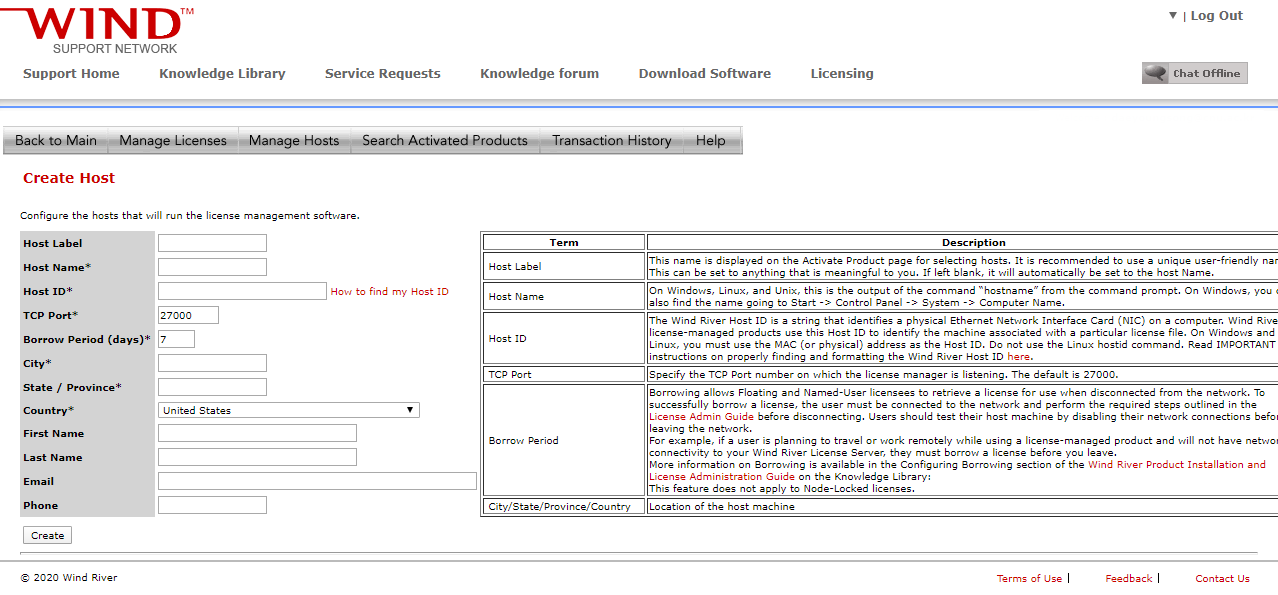Focus the State / Province field
Screen dimensions: 1278x595
pos(212,387)
